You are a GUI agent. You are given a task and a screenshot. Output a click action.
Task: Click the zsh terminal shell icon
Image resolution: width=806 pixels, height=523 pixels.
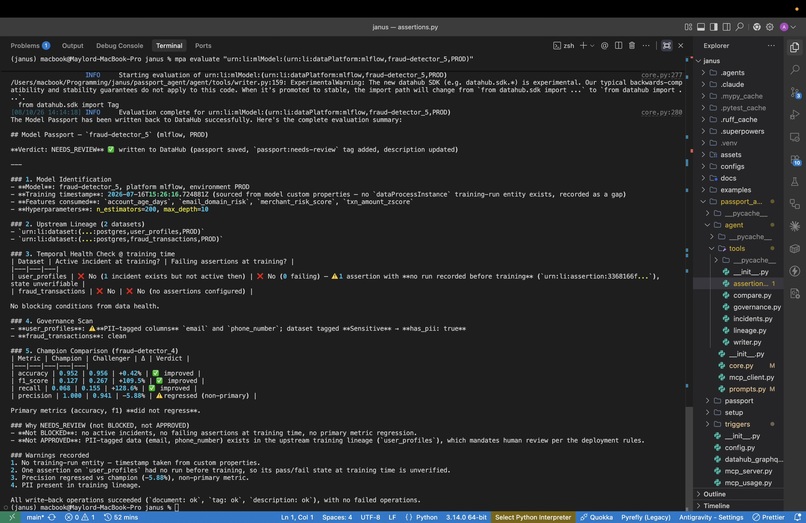(x=557, y=45)
